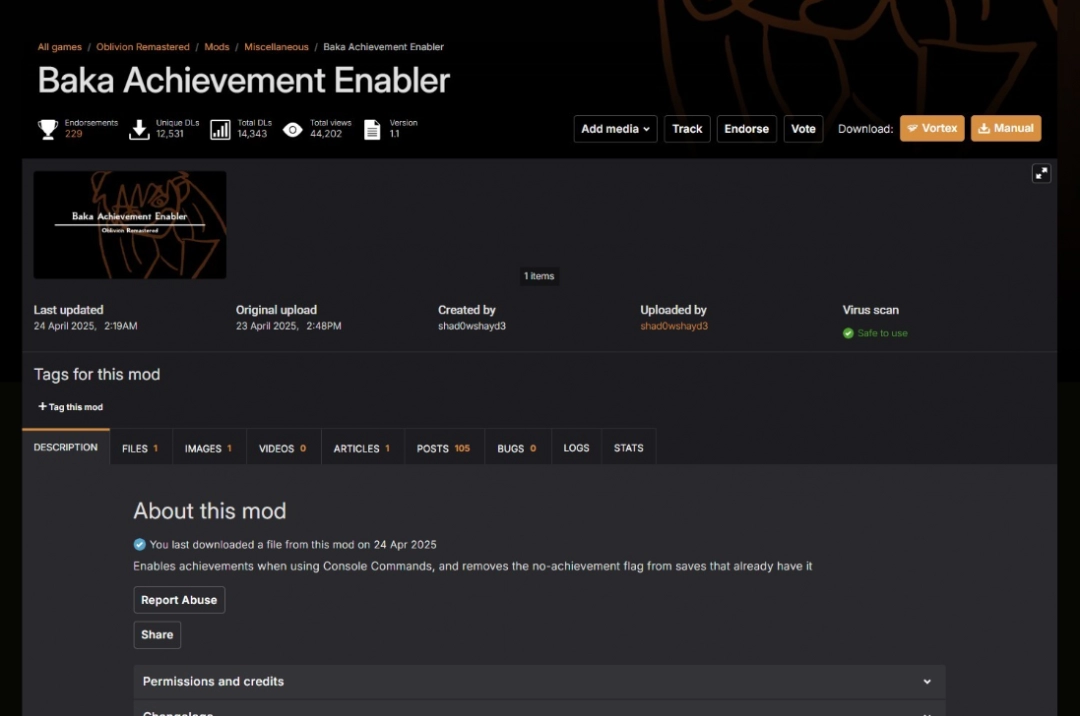Click the total DLs value 14,343
The width and height of the screenshot is (1080, 716).
[252, 134]
